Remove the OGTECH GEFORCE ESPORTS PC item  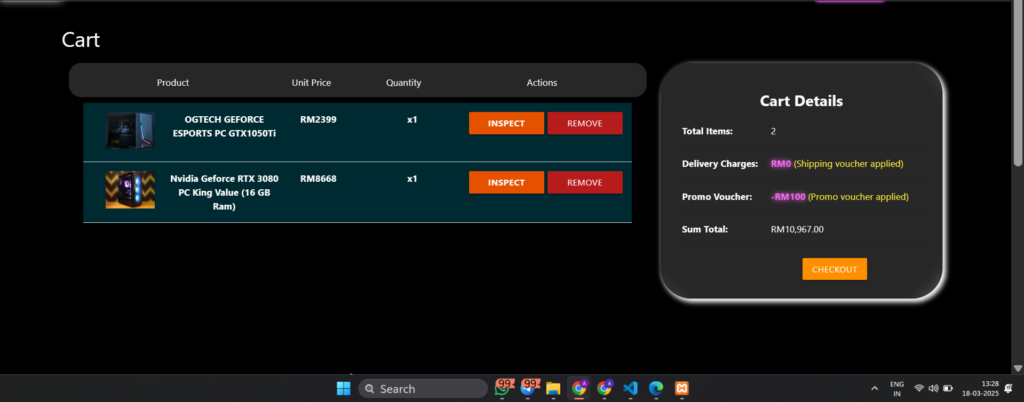(x=584, y=123)
